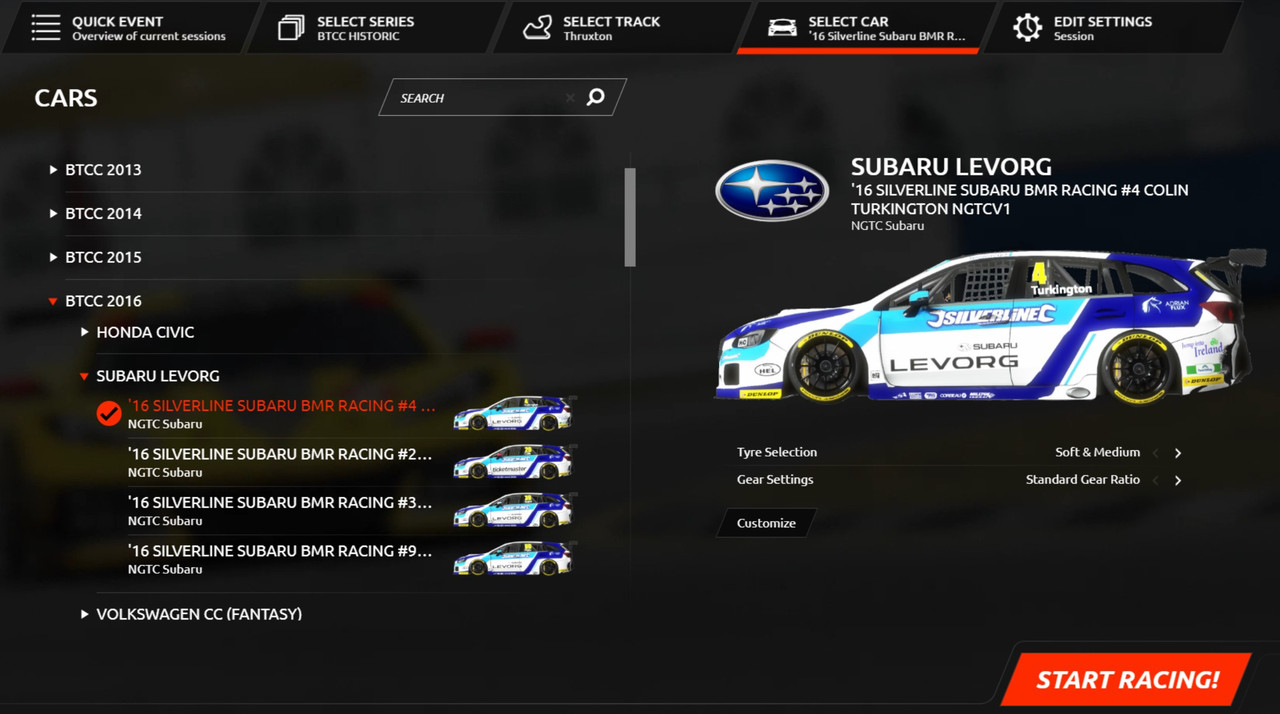The height and width of the screenshot is (714, 1280).
Task: Click the Start Racing! button
Action: point(1127,680)
